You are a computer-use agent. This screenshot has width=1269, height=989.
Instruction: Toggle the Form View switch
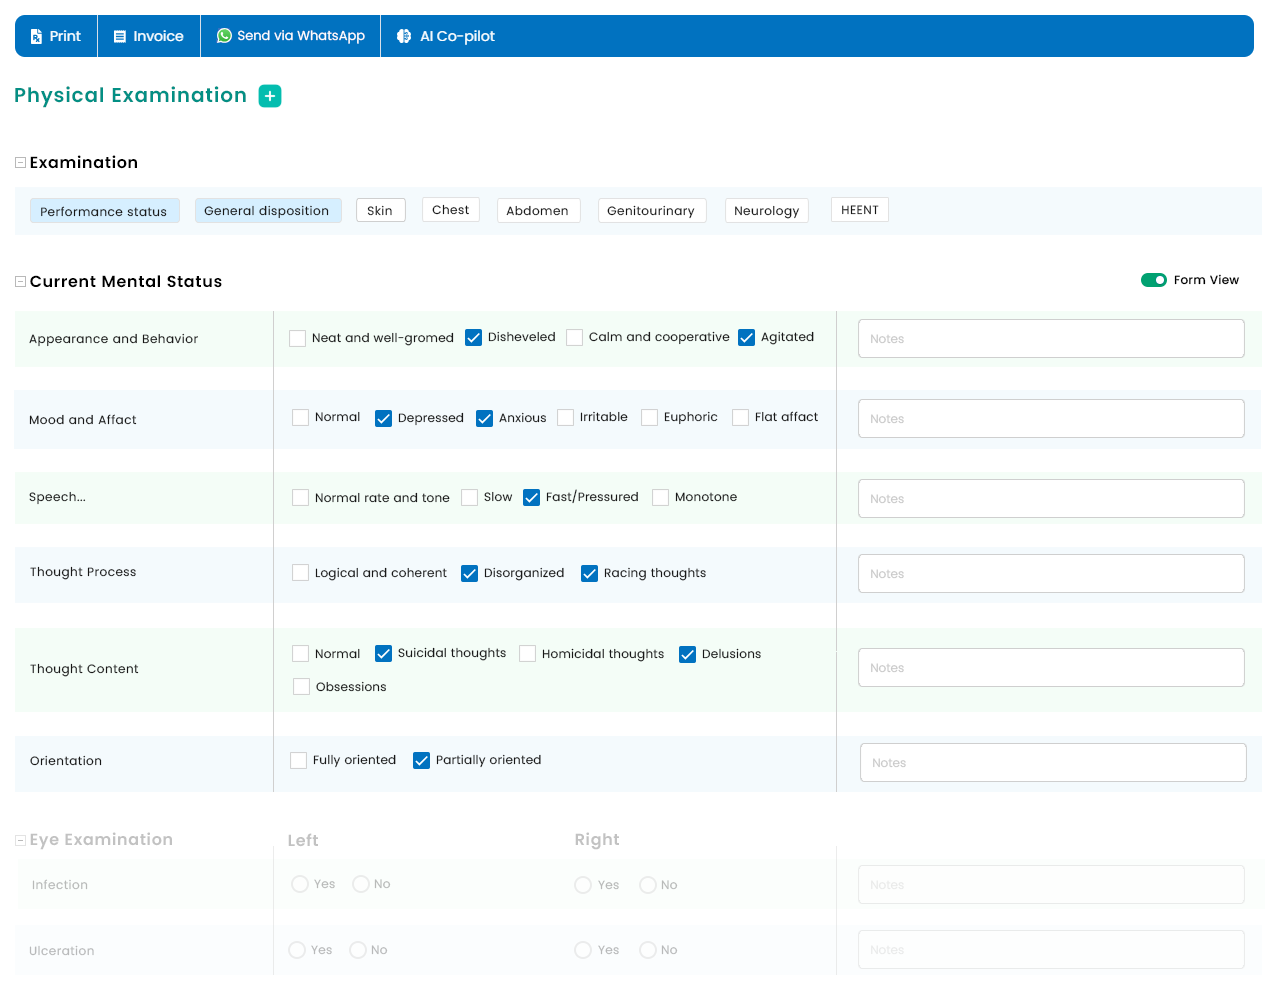tap(1153, 280)
